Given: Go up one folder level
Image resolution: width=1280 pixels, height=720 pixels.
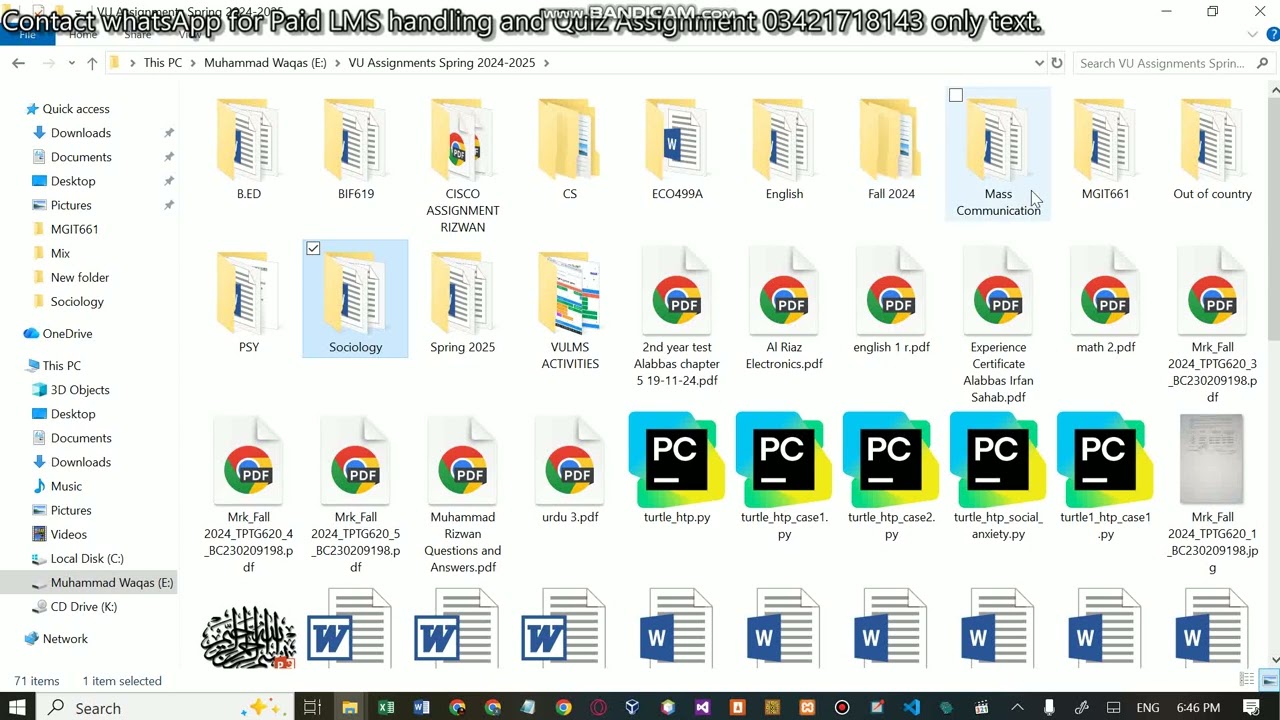Looking at the screenshot, I should (x=92, y=63).
